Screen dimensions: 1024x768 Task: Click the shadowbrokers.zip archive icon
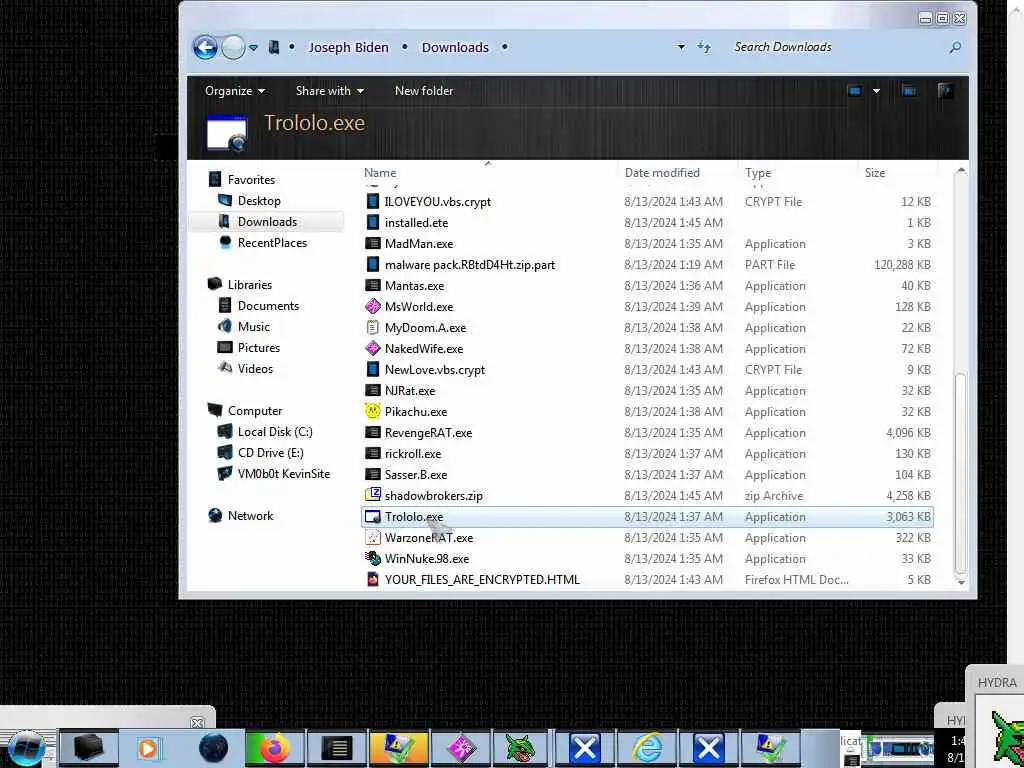coord(372,495)
